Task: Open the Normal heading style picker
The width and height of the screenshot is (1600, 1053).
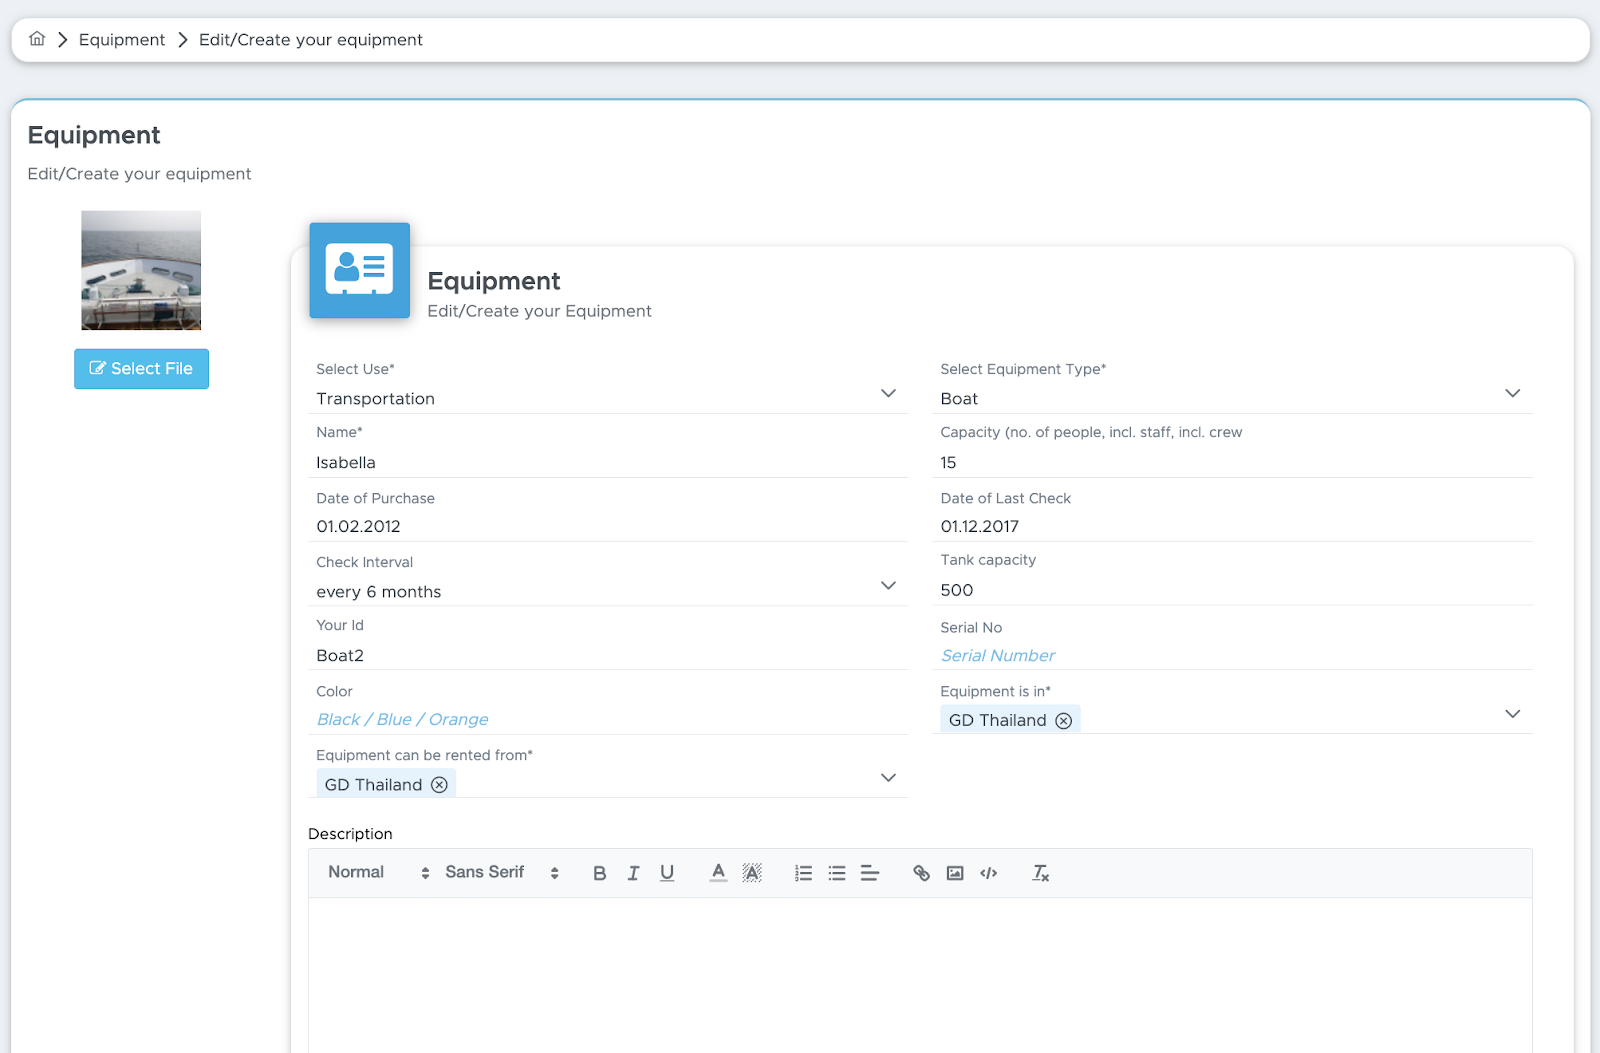Action: click(x=378, y=872)
